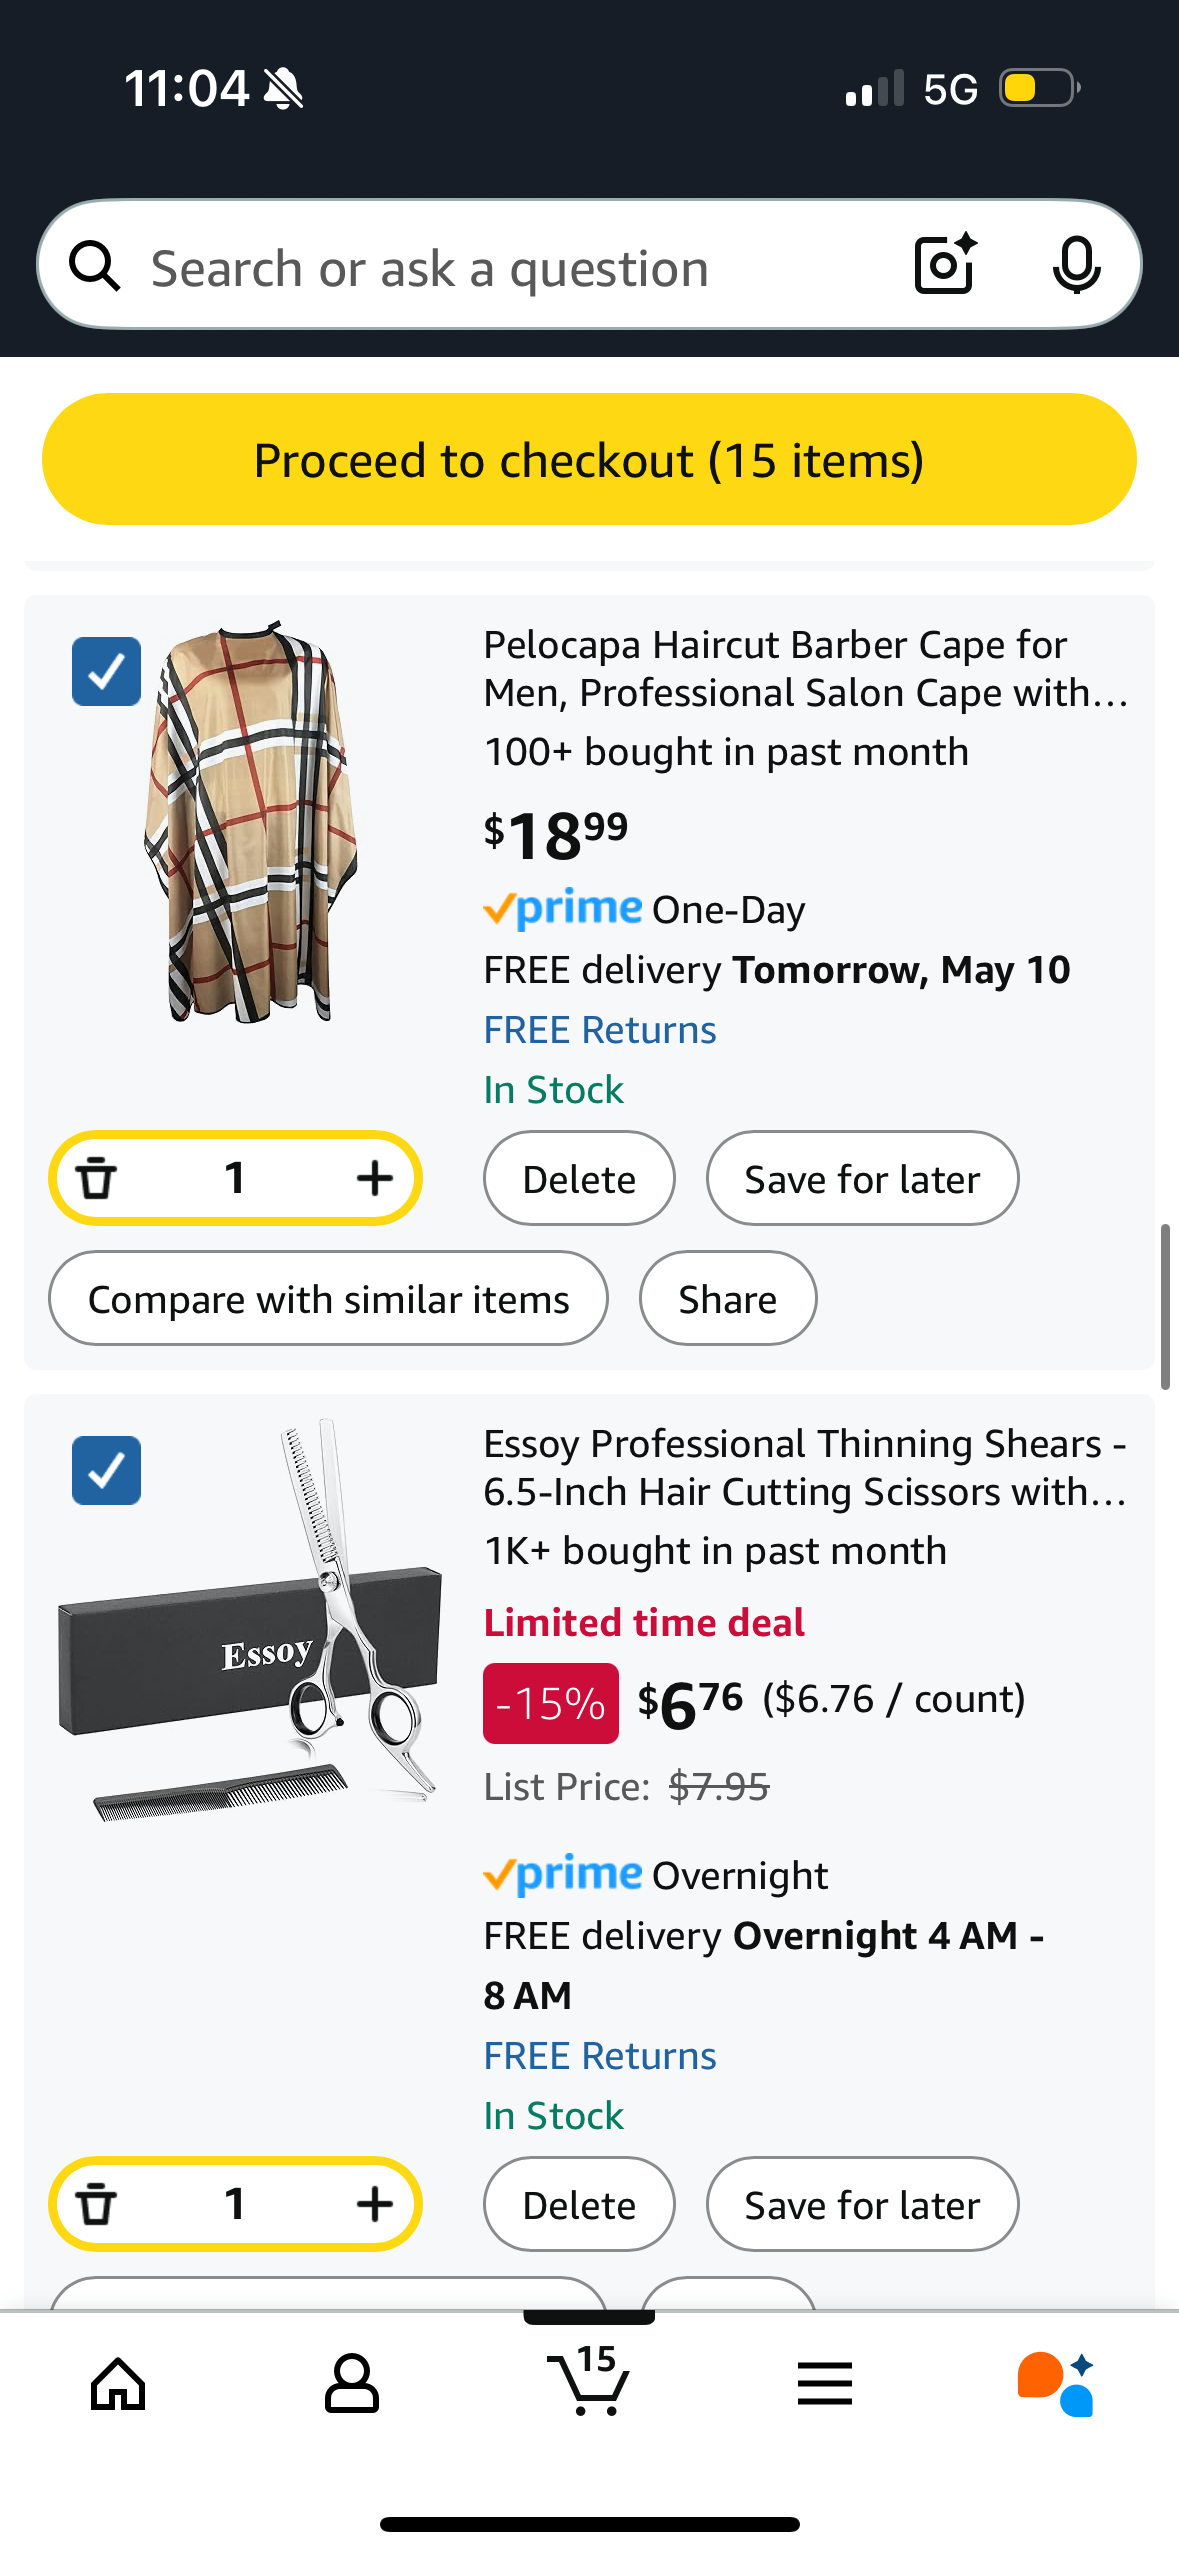This screenshot has width=1179, height=2556.
Task: Increase quantity of Pelocapa barber cape
Action: [x=374, y=1178]
